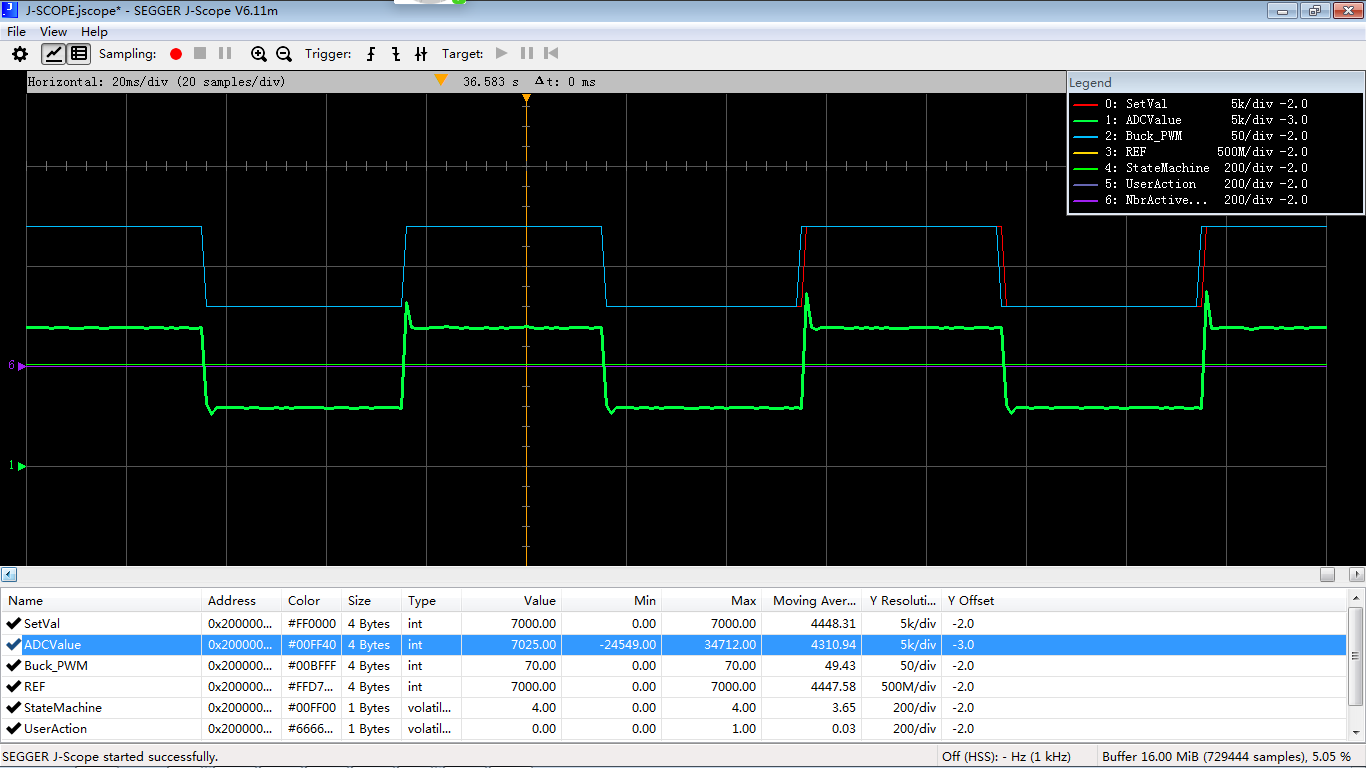Select legend entry 2: Buck_PWM

click(x=1190, y=136)
